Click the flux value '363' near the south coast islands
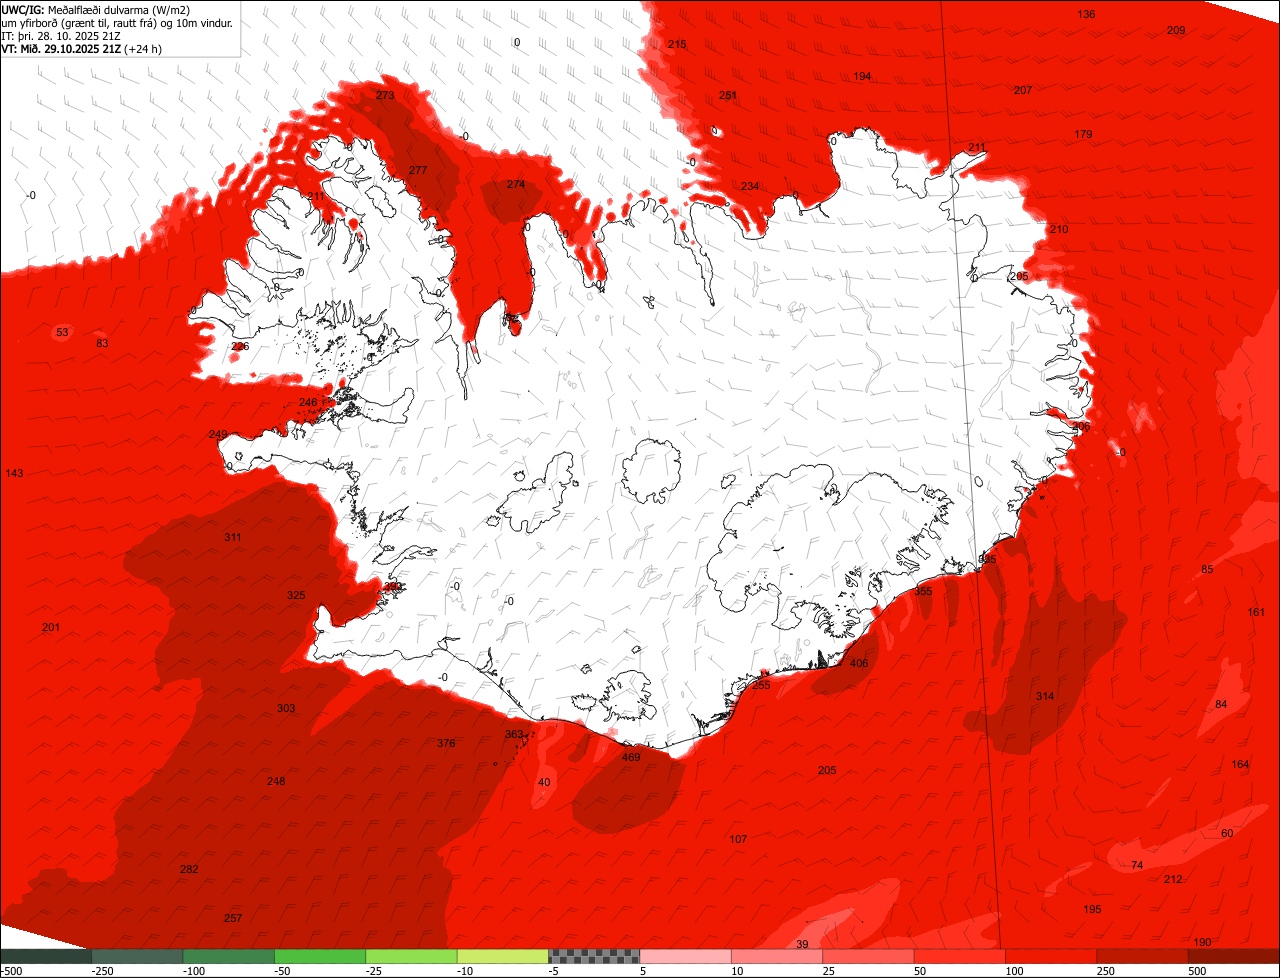This screenshot has height=978, width=1280. point(514,734)
